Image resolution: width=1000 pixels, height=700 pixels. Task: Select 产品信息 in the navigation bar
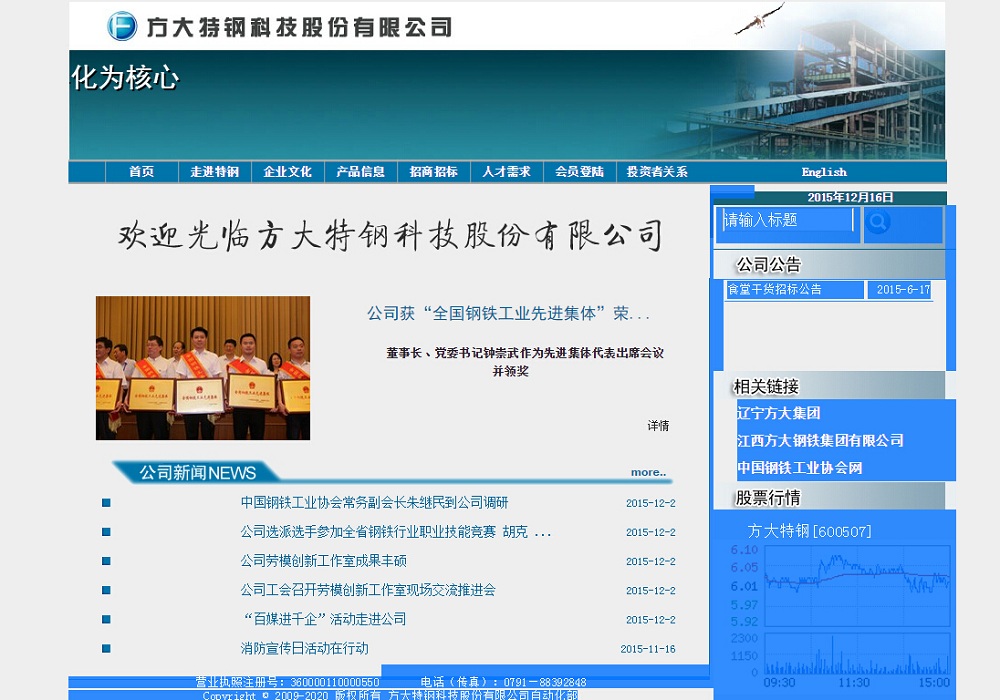[360, 171]
